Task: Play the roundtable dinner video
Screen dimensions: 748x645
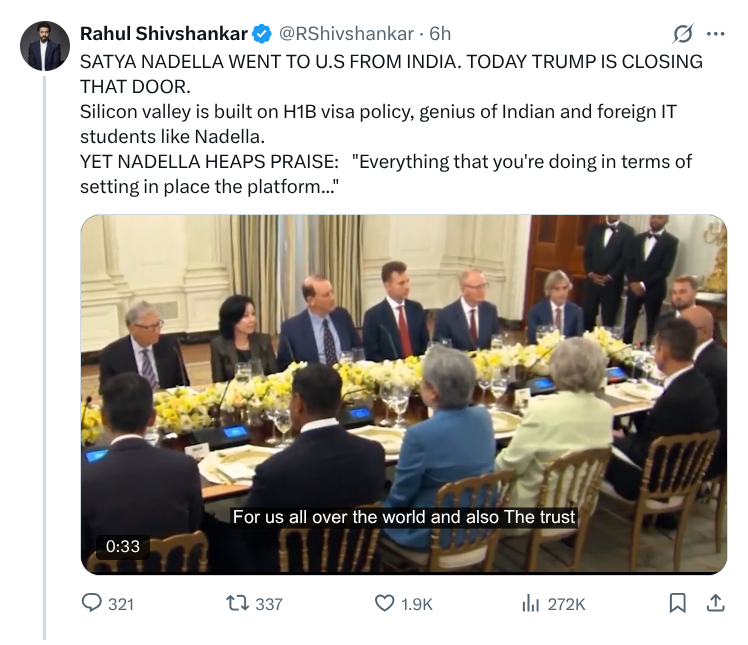Action: click(x=404, y=394)
